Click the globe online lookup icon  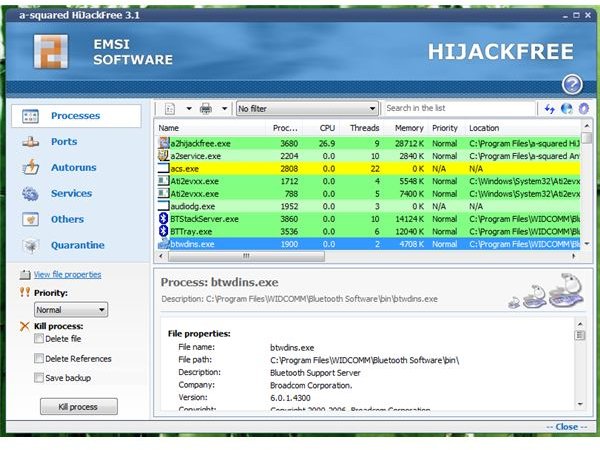tap(567, 109)
